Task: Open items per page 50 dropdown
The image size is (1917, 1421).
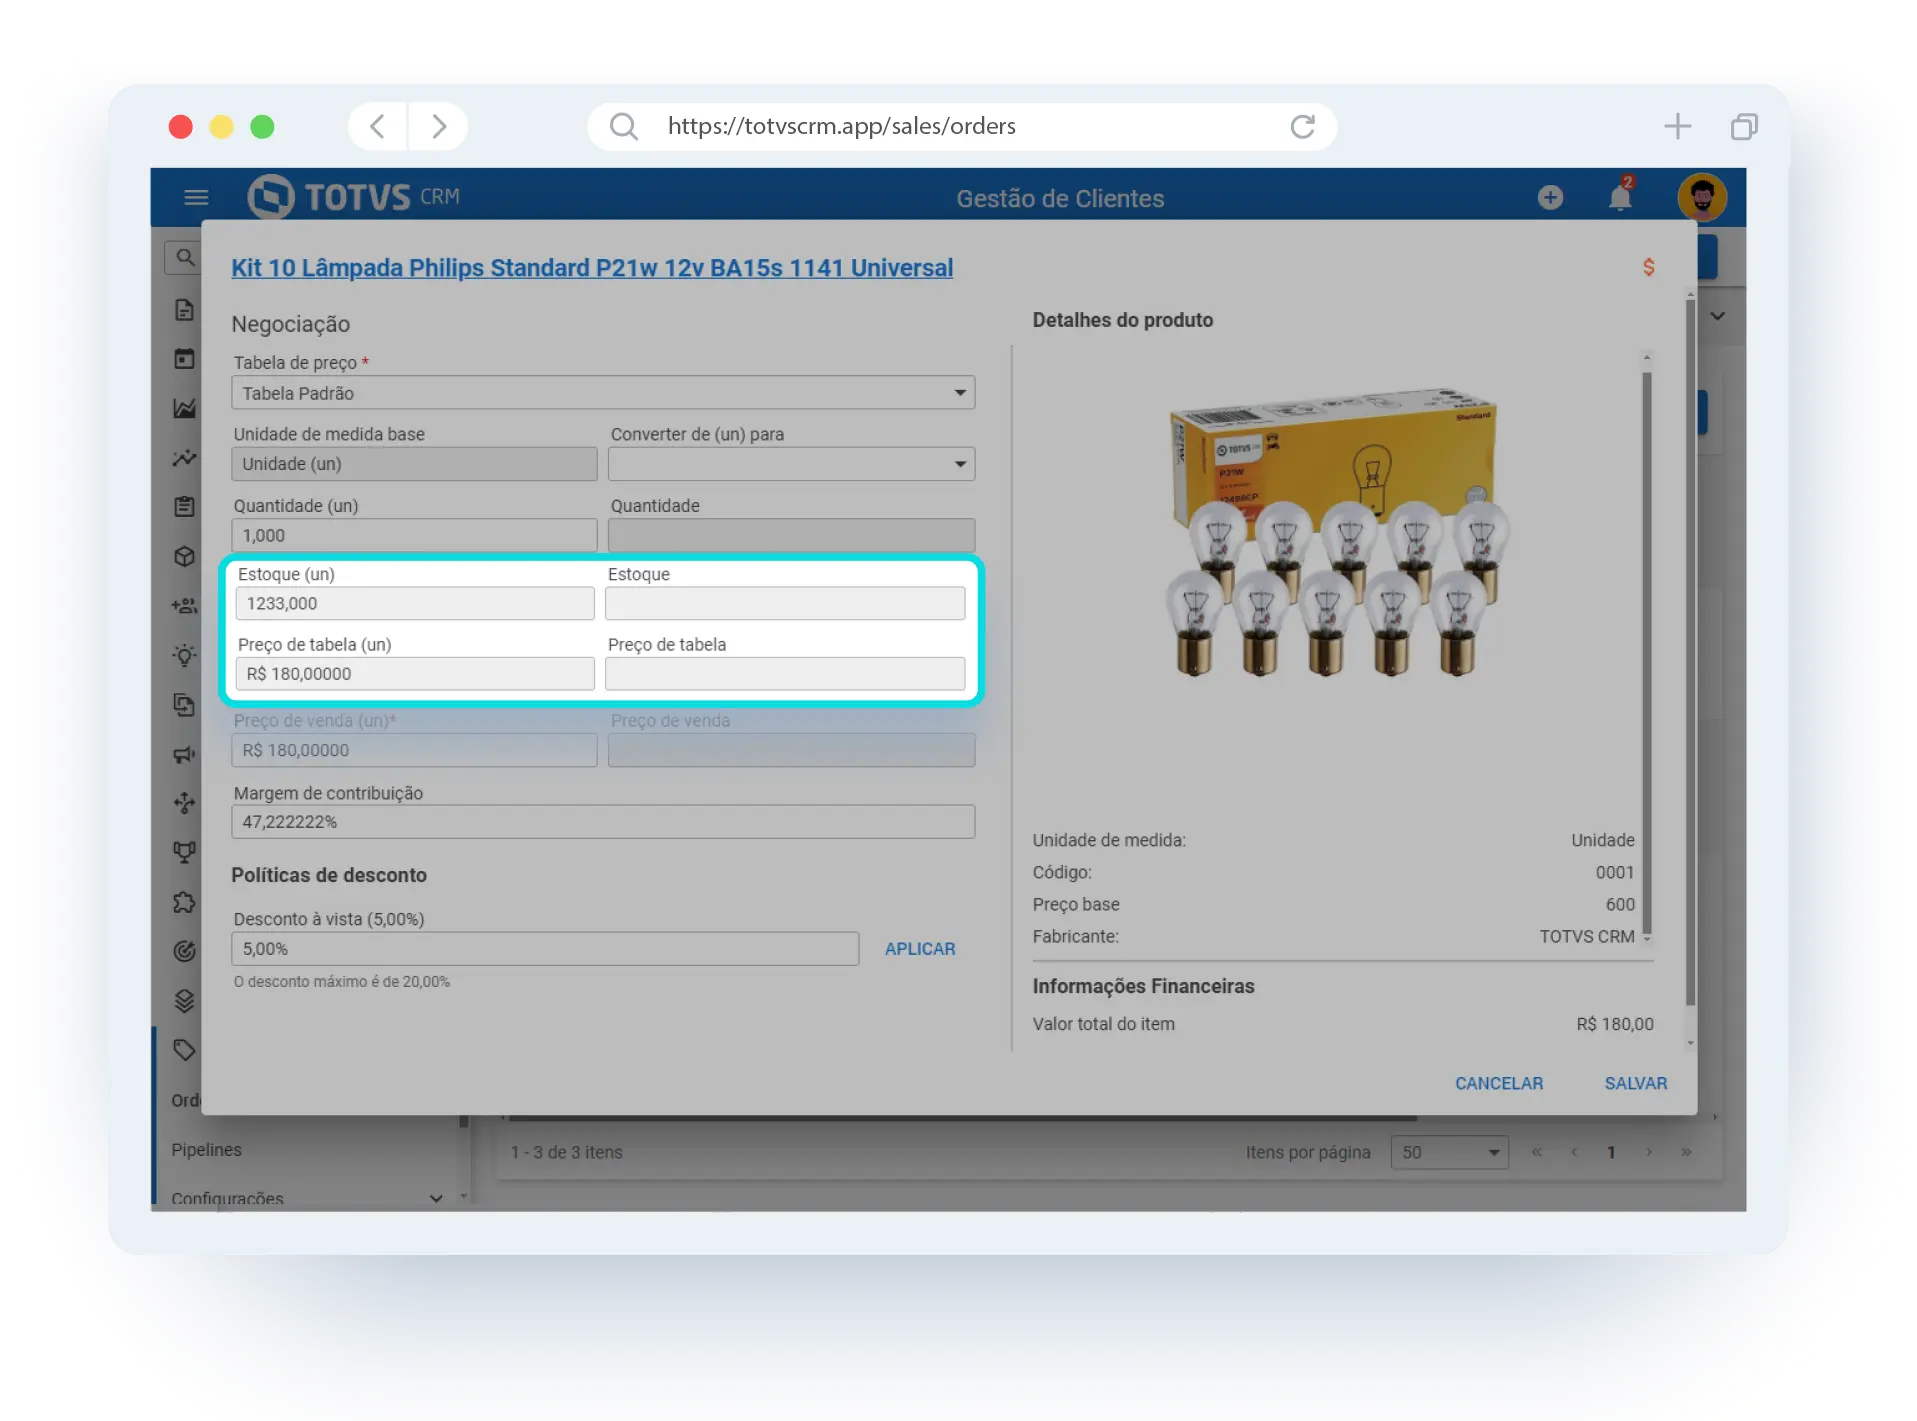Action: [x=1449, y=1152]
